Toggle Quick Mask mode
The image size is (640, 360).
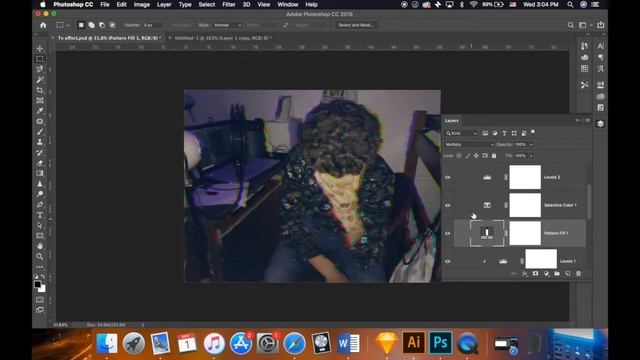tap(40, 300)
